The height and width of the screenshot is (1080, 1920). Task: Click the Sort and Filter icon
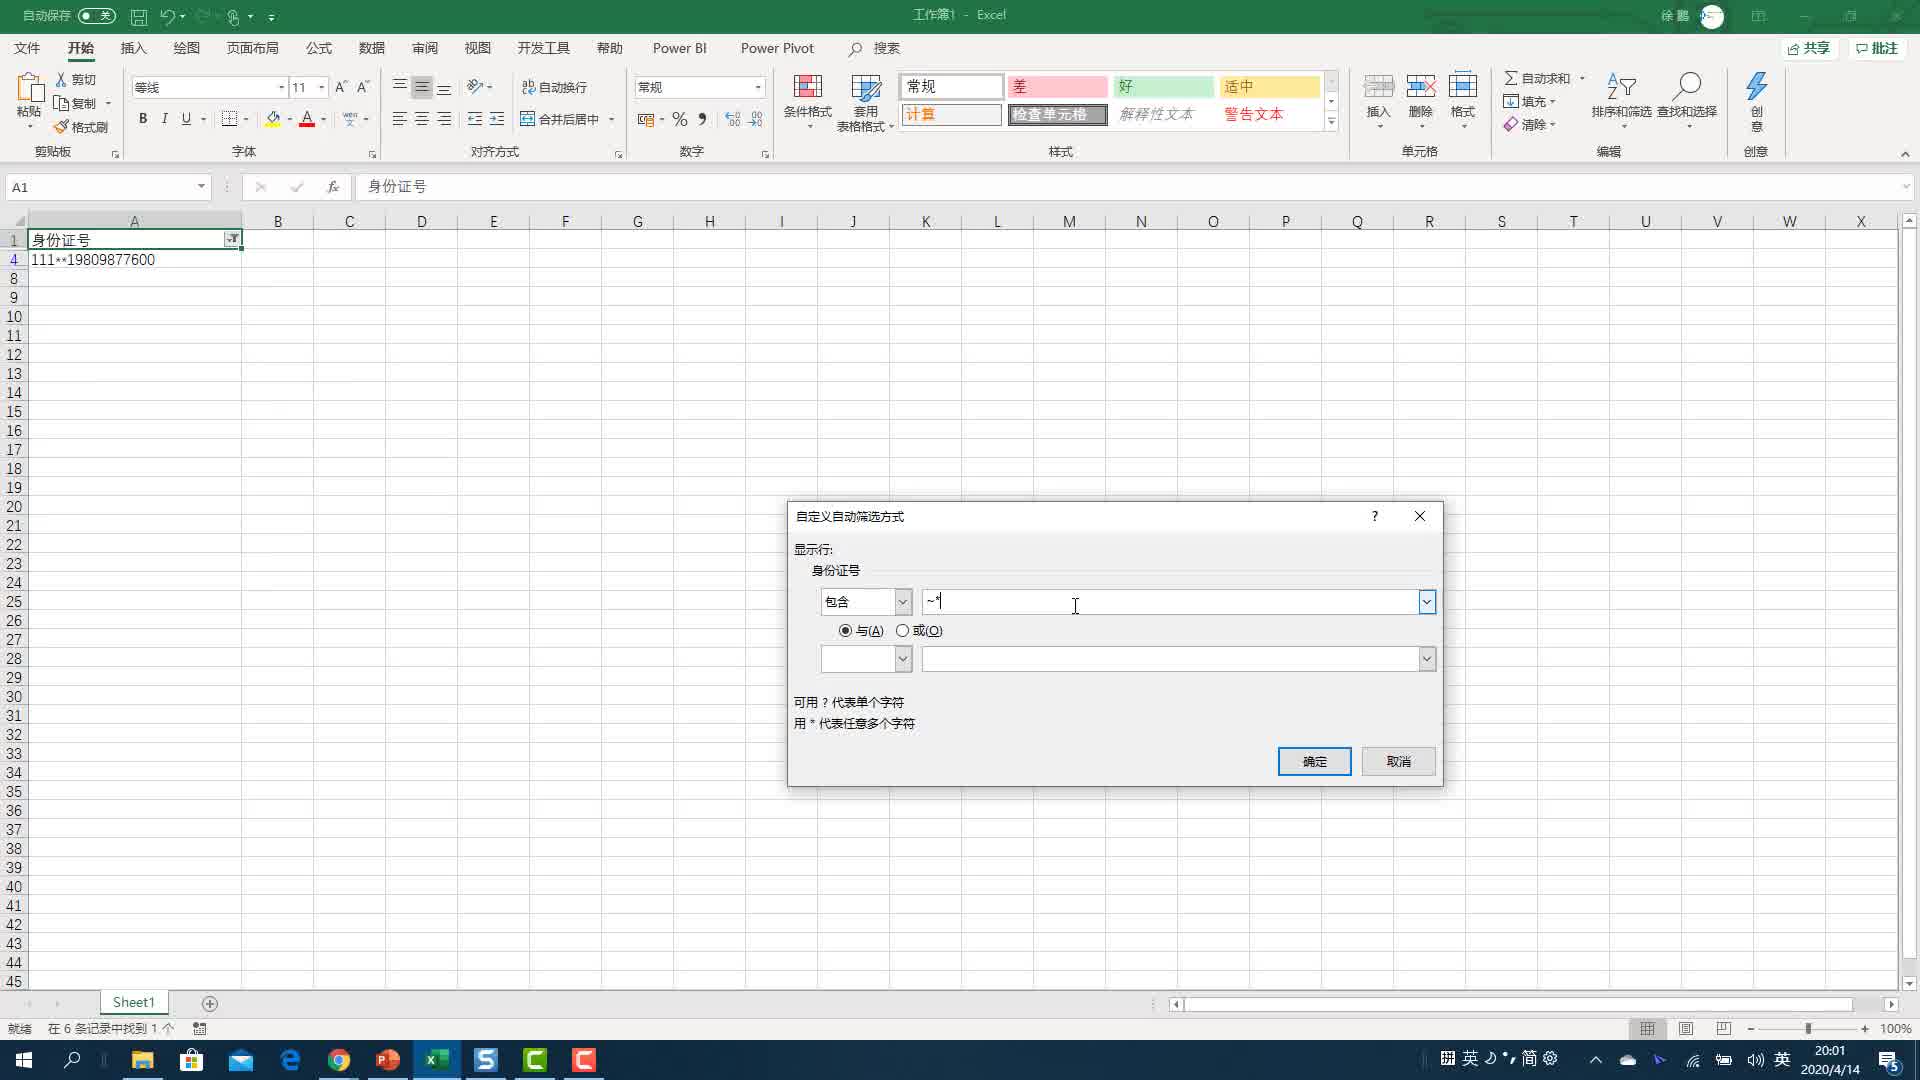pos(1621,88)
